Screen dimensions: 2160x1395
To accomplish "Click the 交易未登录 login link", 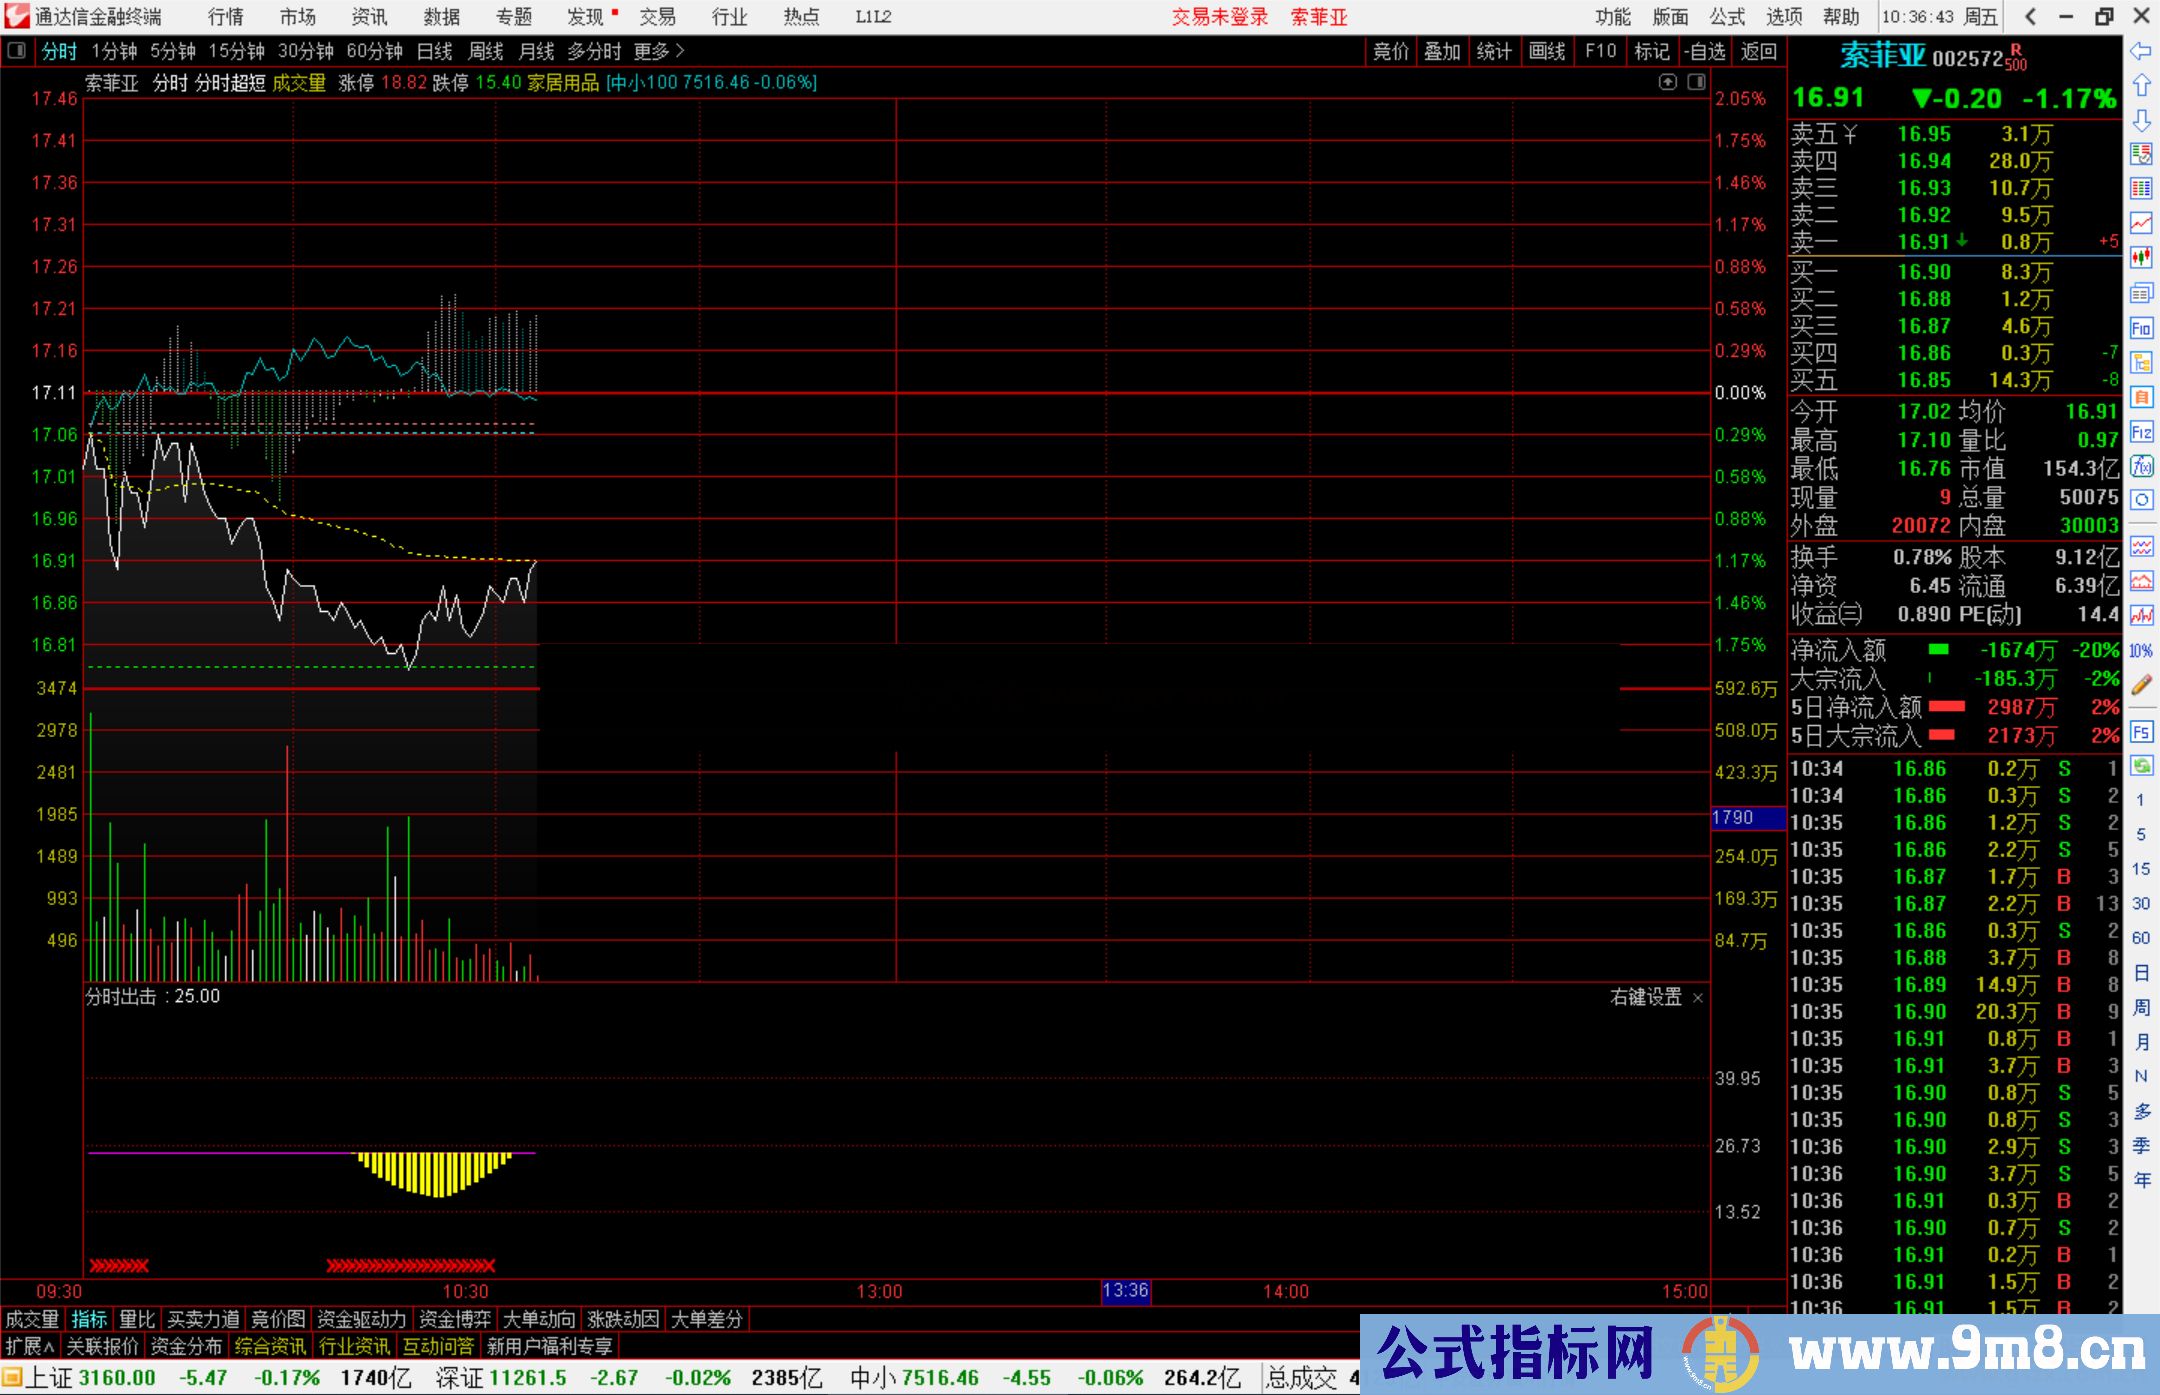I will (x=1220, y=17).
